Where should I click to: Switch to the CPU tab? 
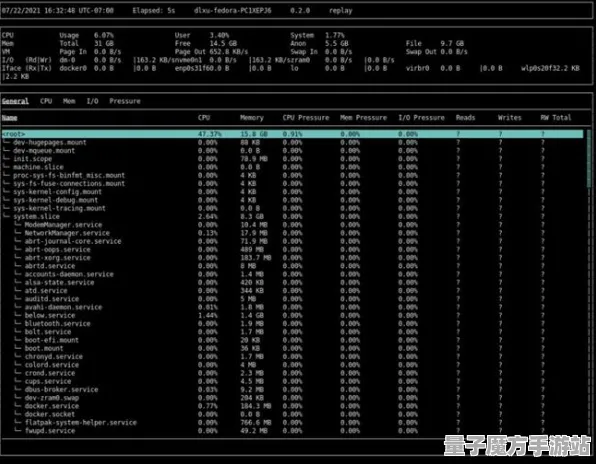pos(46,101)
